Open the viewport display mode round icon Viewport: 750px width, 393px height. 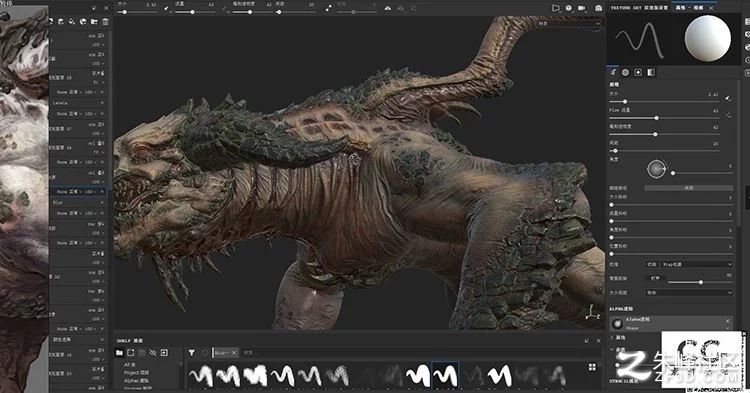(569, 8)
